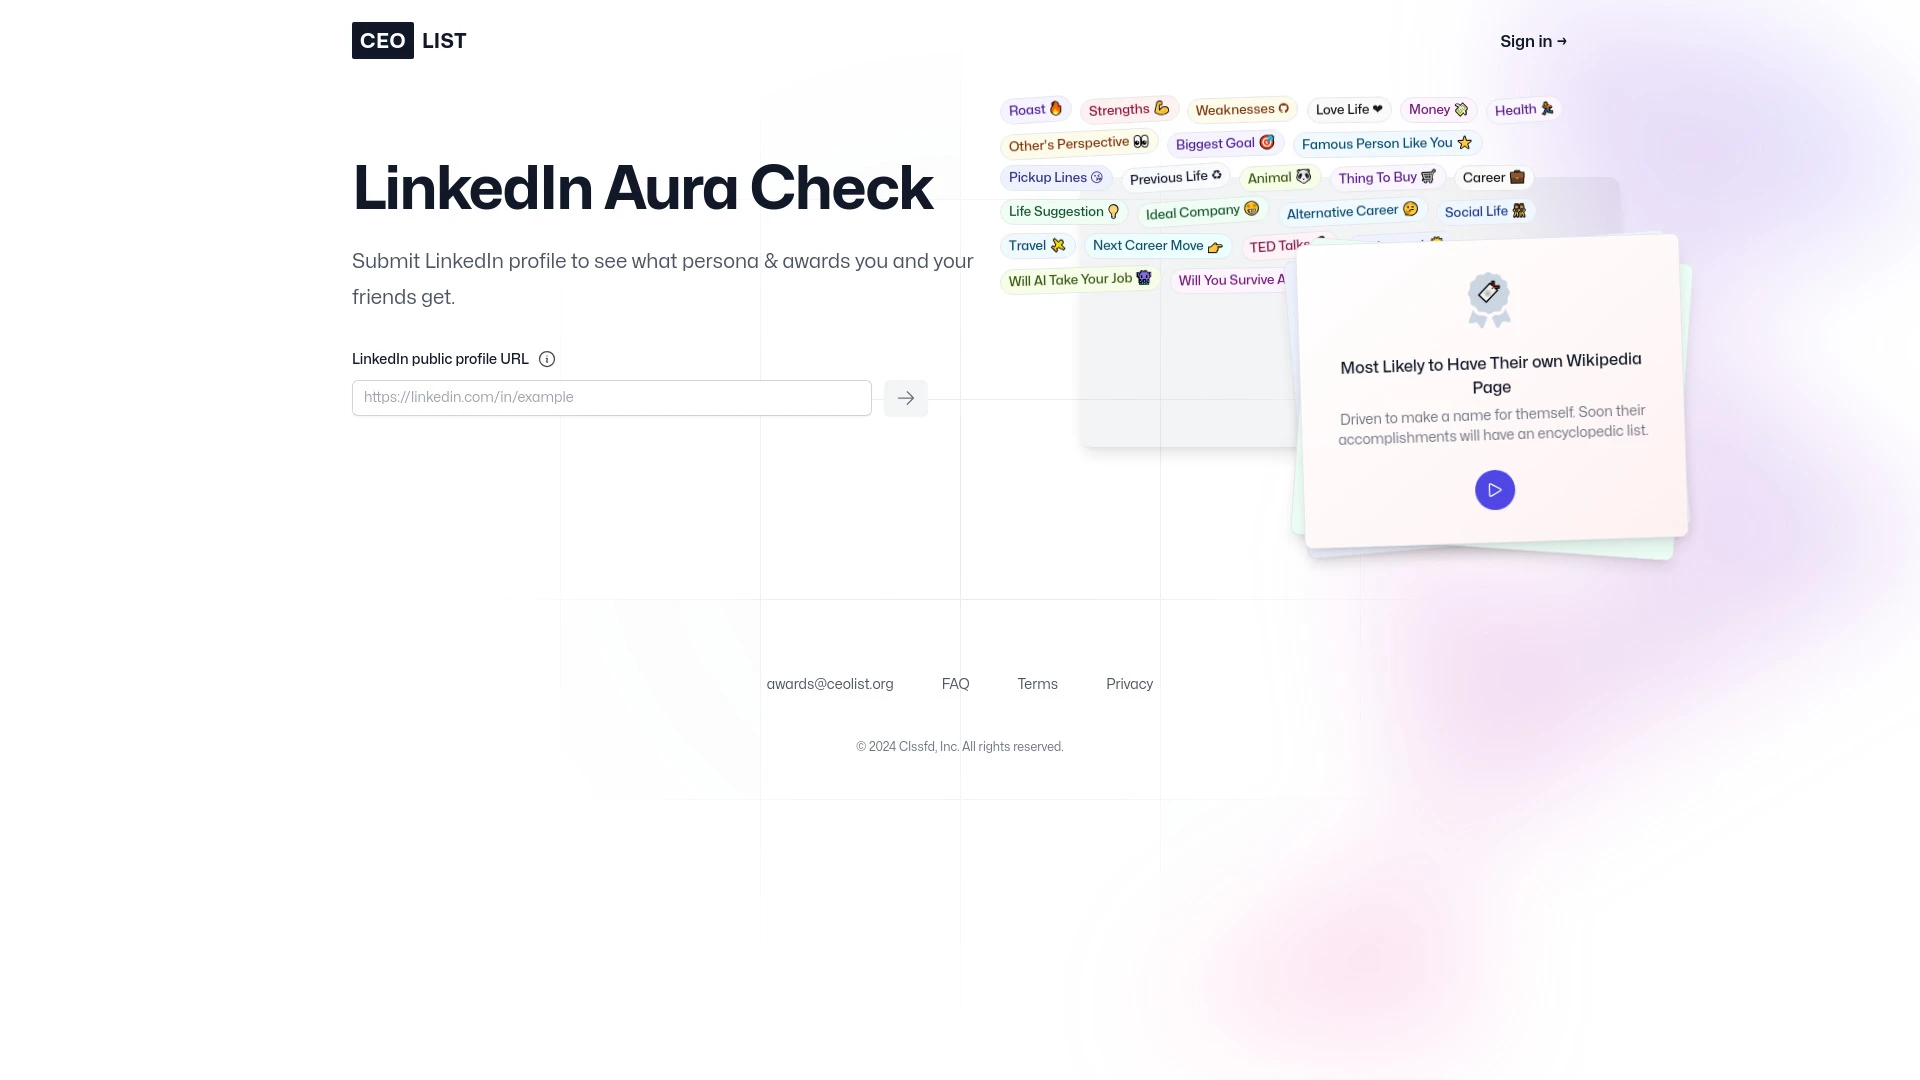Viewport: 1920px width, 1080px height.
Task: Click the Roast fire icon tag
Action: pos(1035,109)
